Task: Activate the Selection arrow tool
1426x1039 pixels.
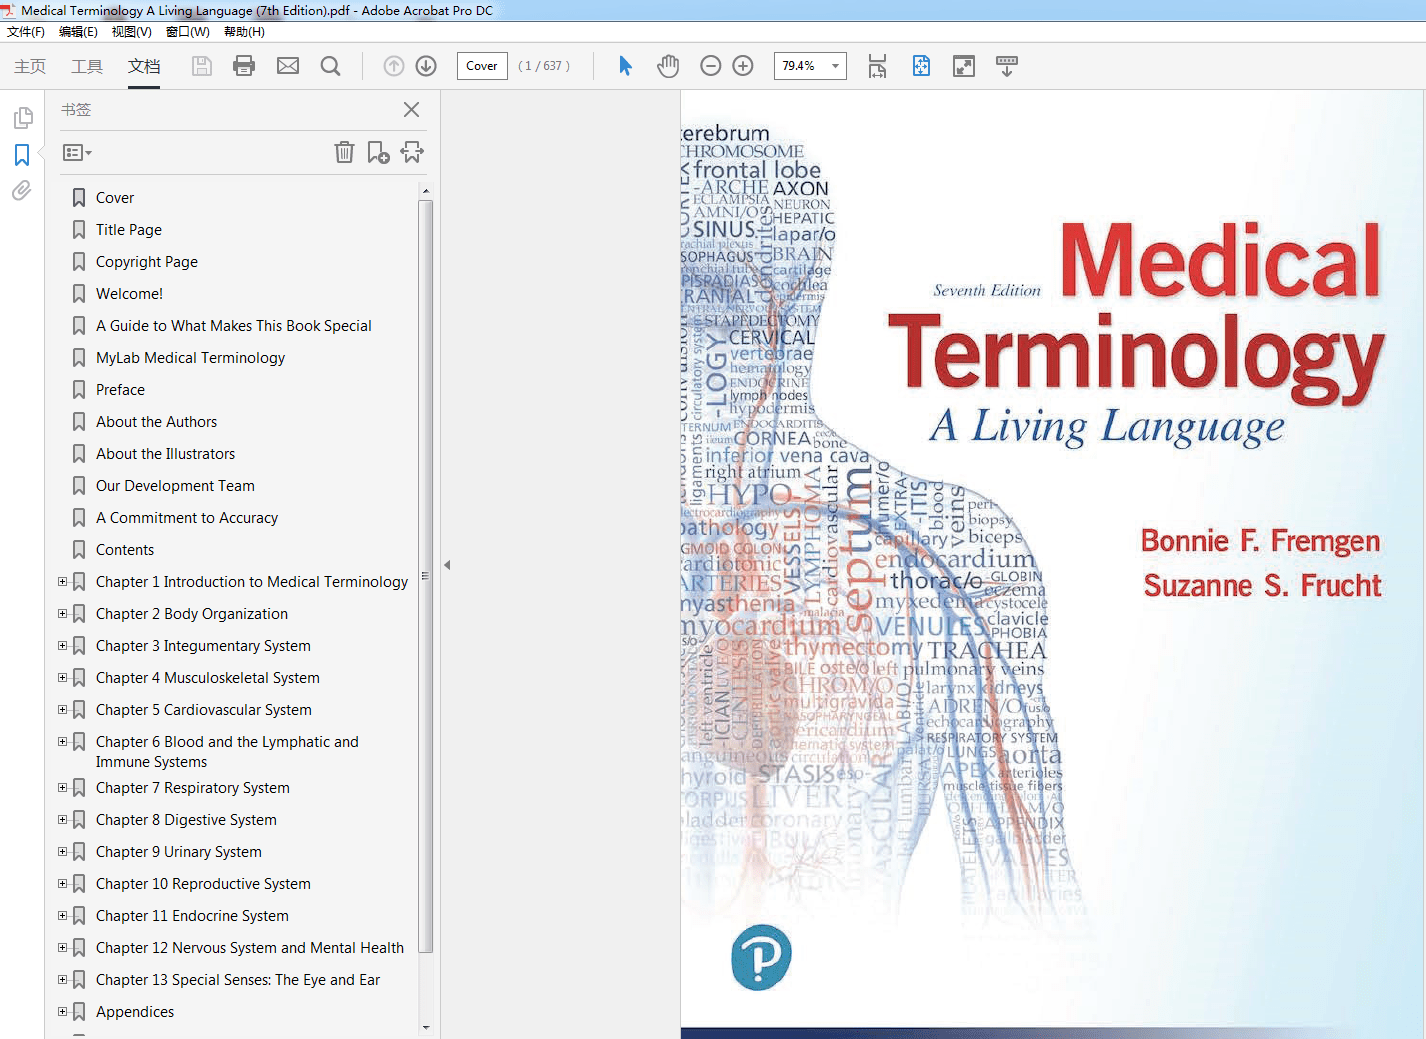Action: click(x=624, y=65)
